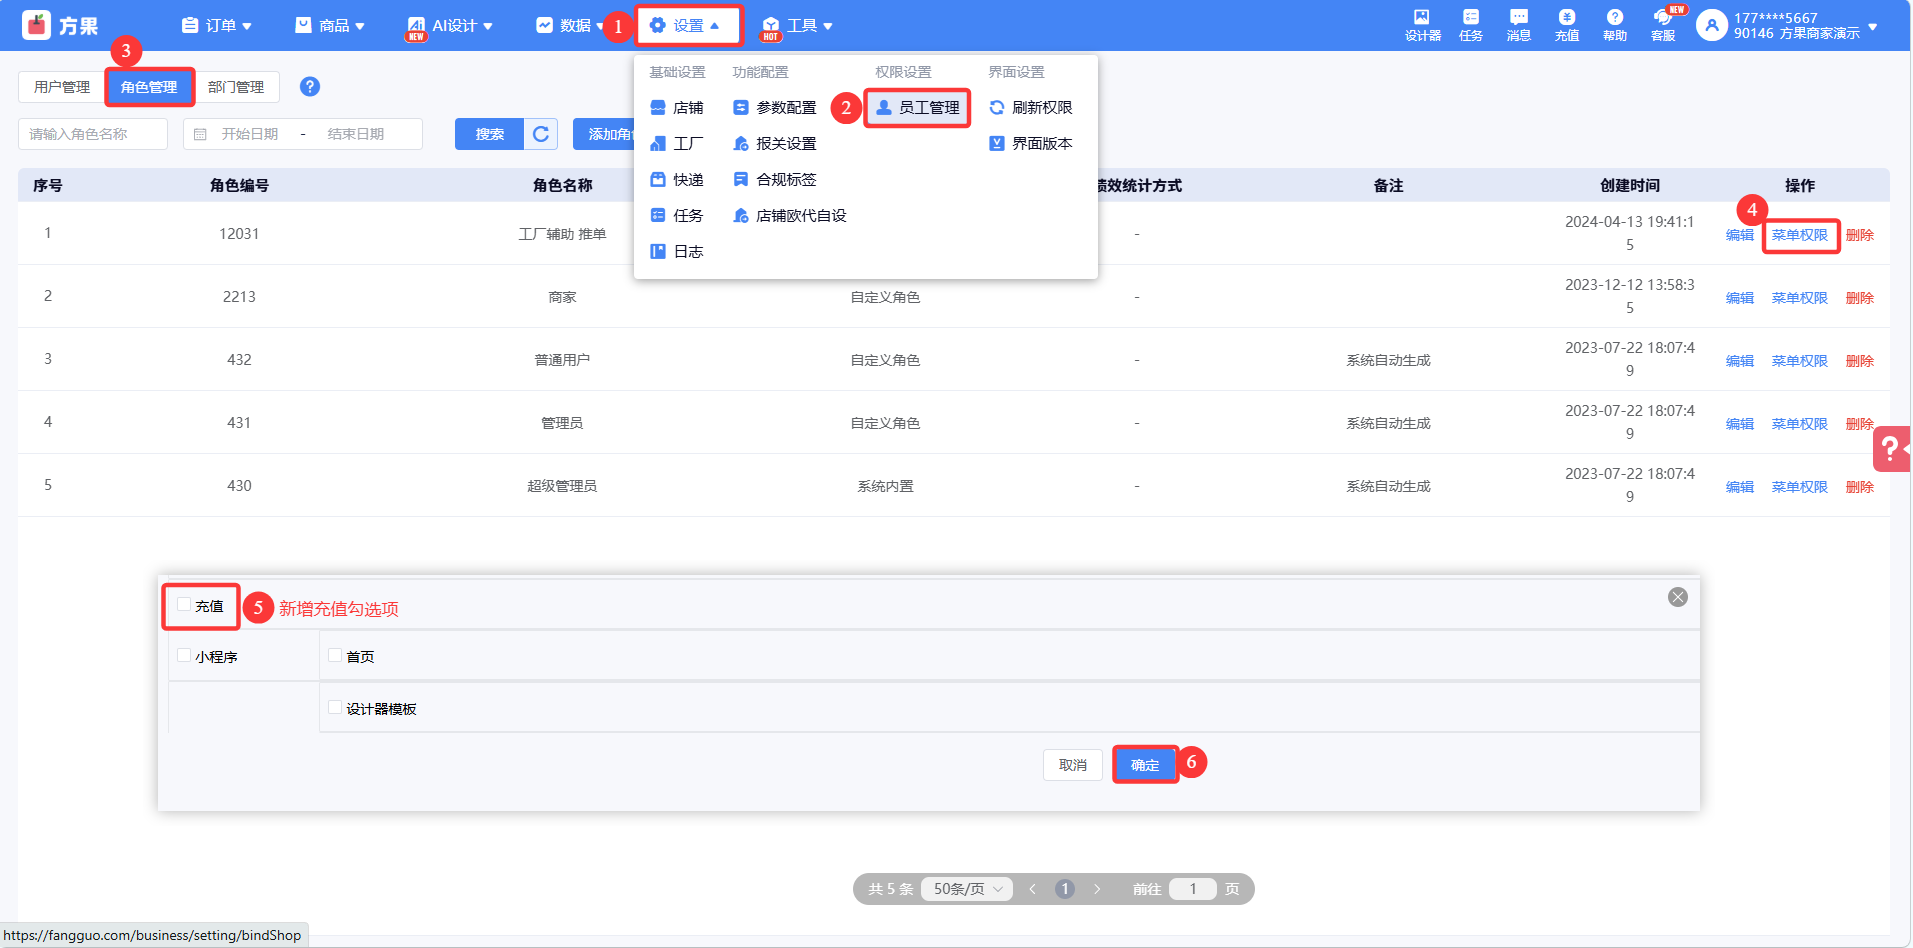Expand the 工具 dropdown menu

point(798,26)
